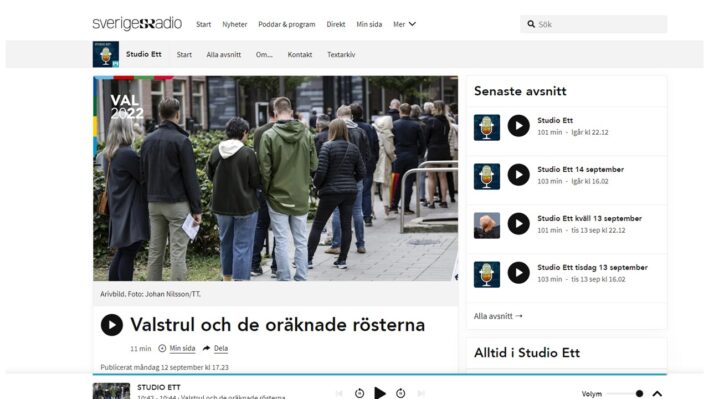Viewport: 709px width, 399px height.
Task: Open thumbnail of Studio Ett 14 september episode
Action: (x=487, y=176)
